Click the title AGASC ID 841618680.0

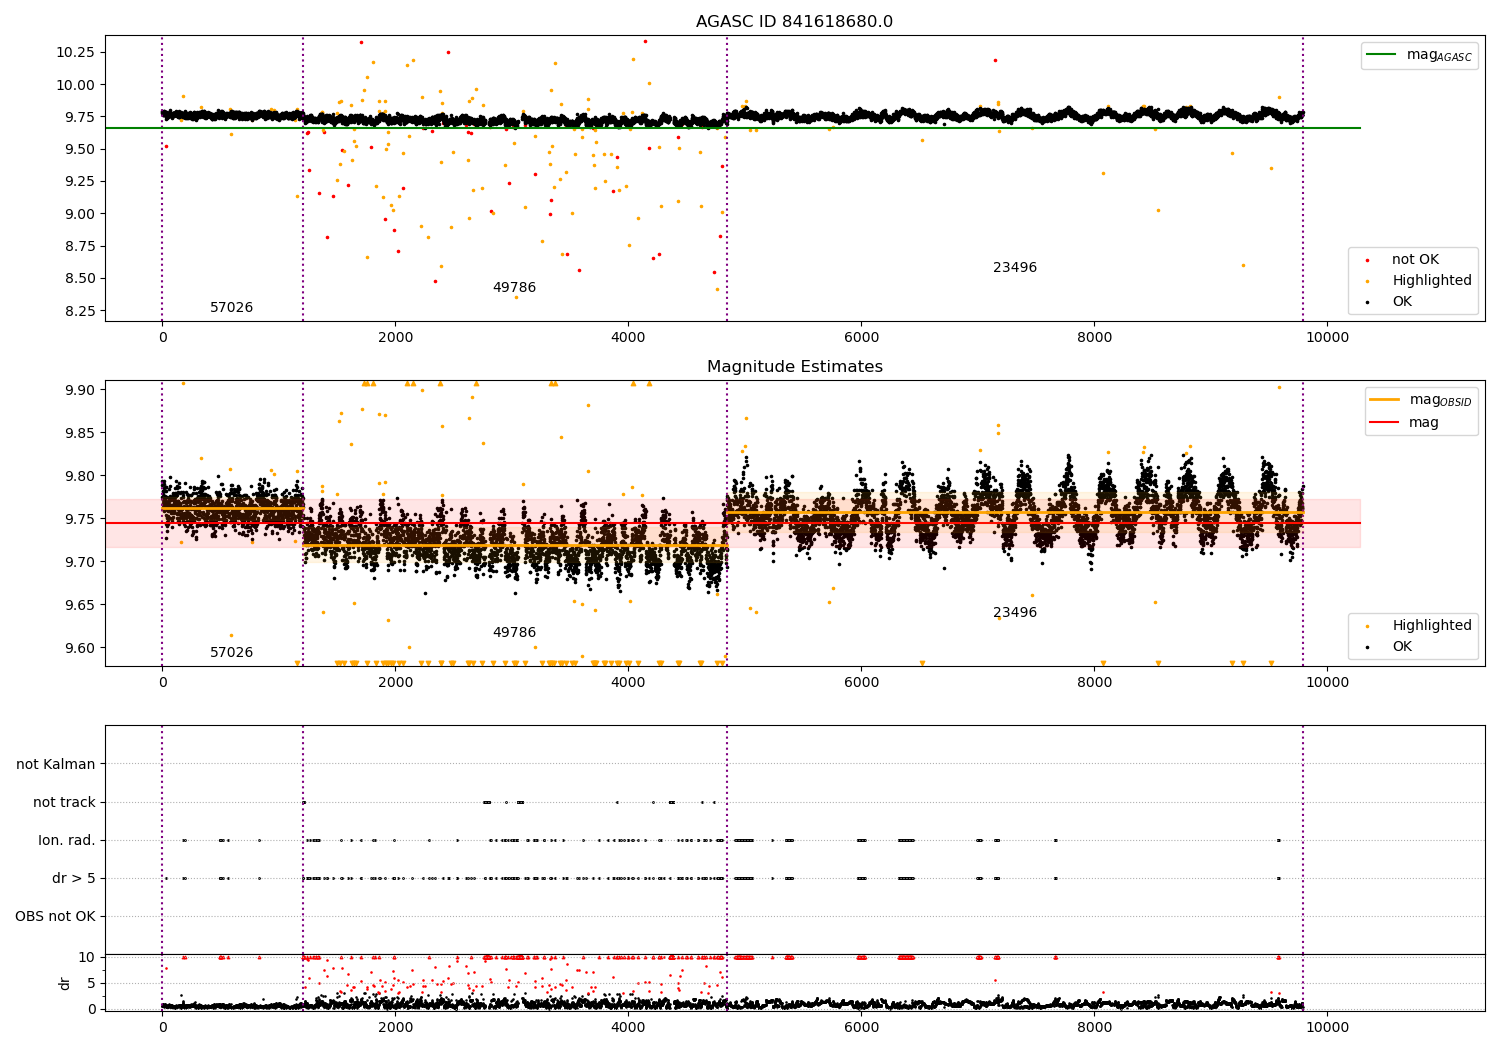coord(794,22)
